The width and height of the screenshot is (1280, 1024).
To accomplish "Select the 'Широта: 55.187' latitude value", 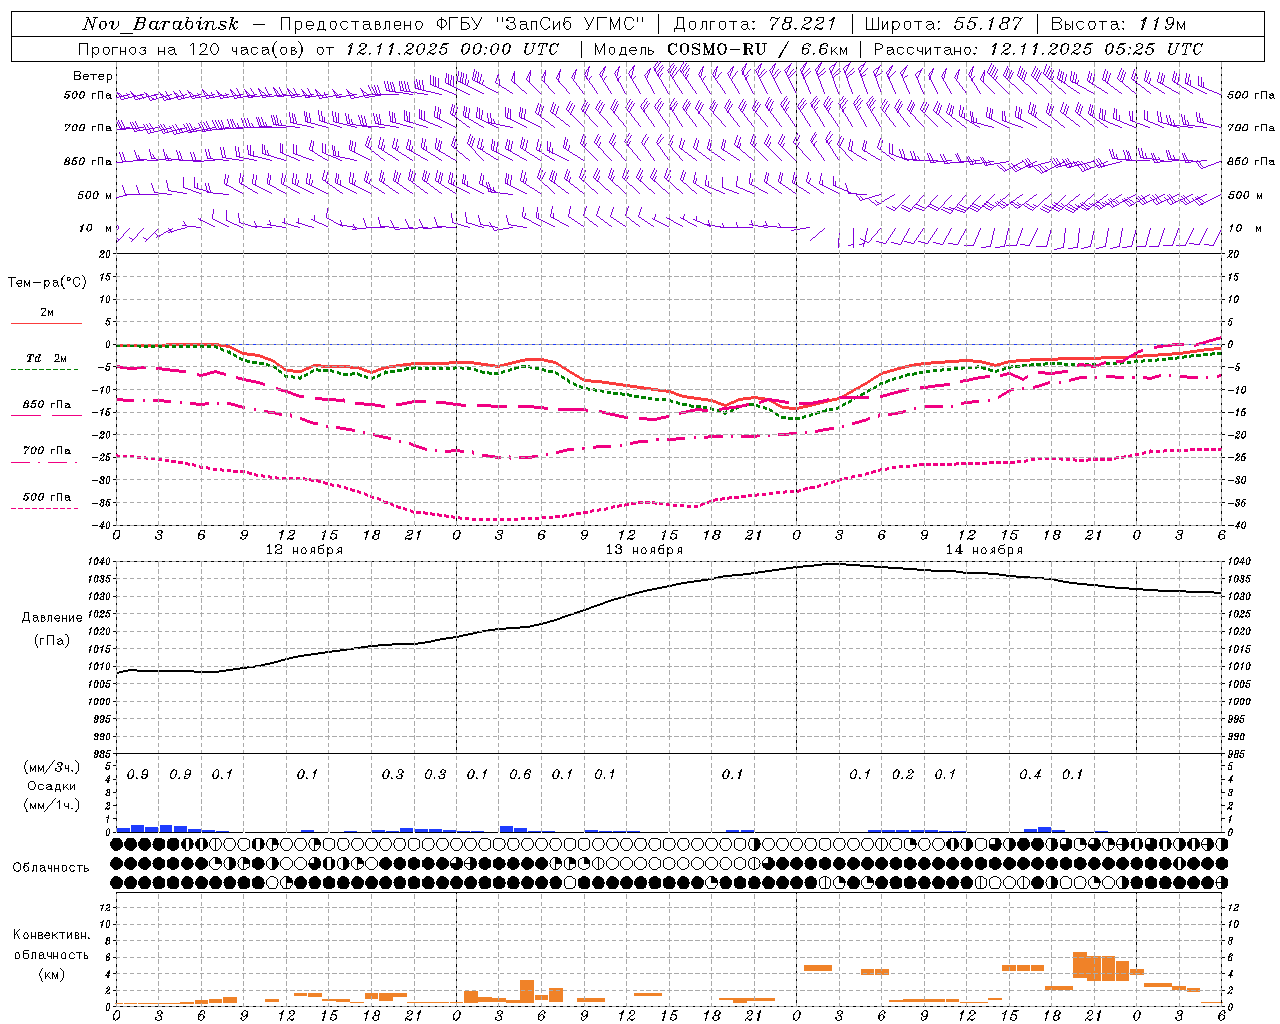I will point(943,24).
